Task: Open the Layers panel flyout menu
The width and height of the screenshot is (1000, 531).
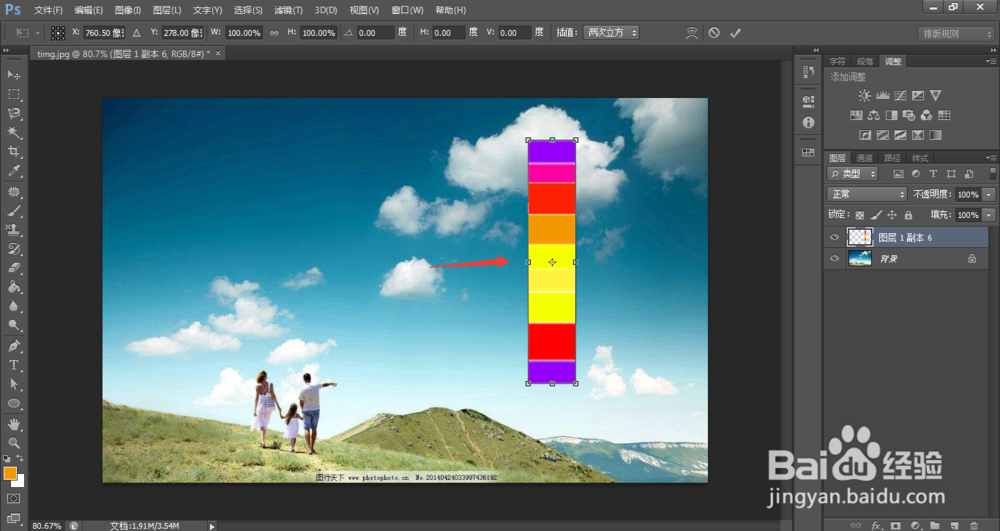Action: click(991, 157)
